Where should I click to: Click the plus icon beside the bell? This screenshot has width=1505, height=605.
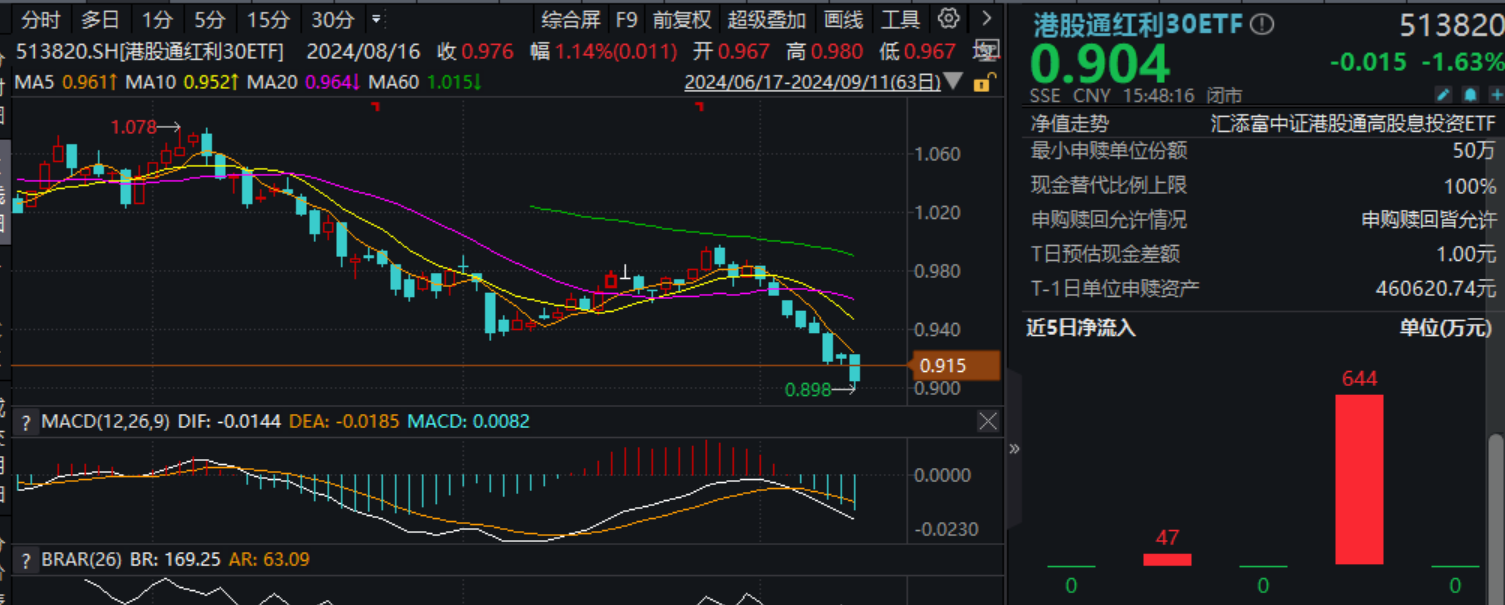coord(1497,94)
